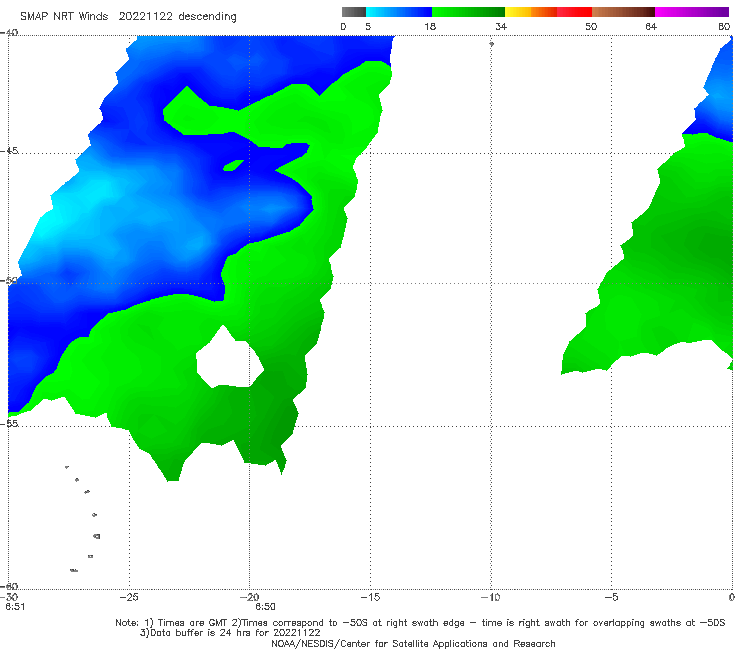Click the swath time label '6:50'
The height and width of the screenshot is (650, 740).
click(265, 607)
